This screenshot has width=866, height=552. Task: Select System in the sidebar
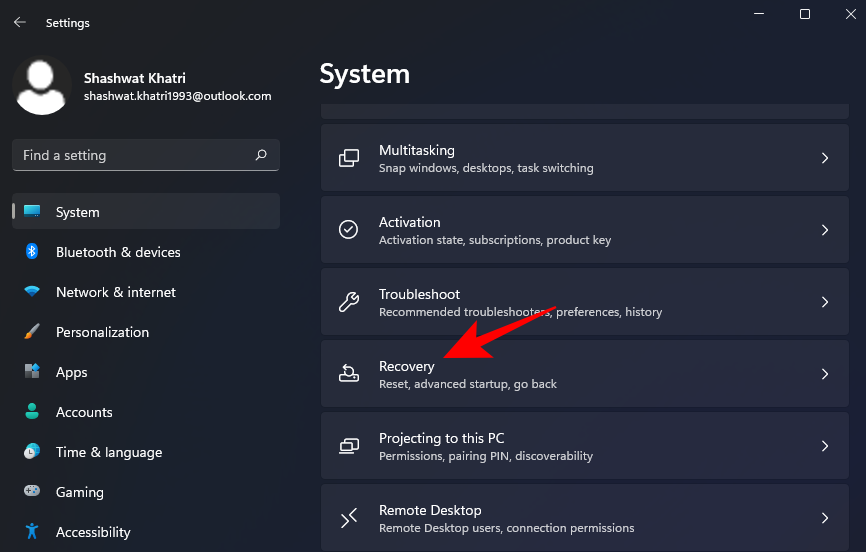pos(146,212)
